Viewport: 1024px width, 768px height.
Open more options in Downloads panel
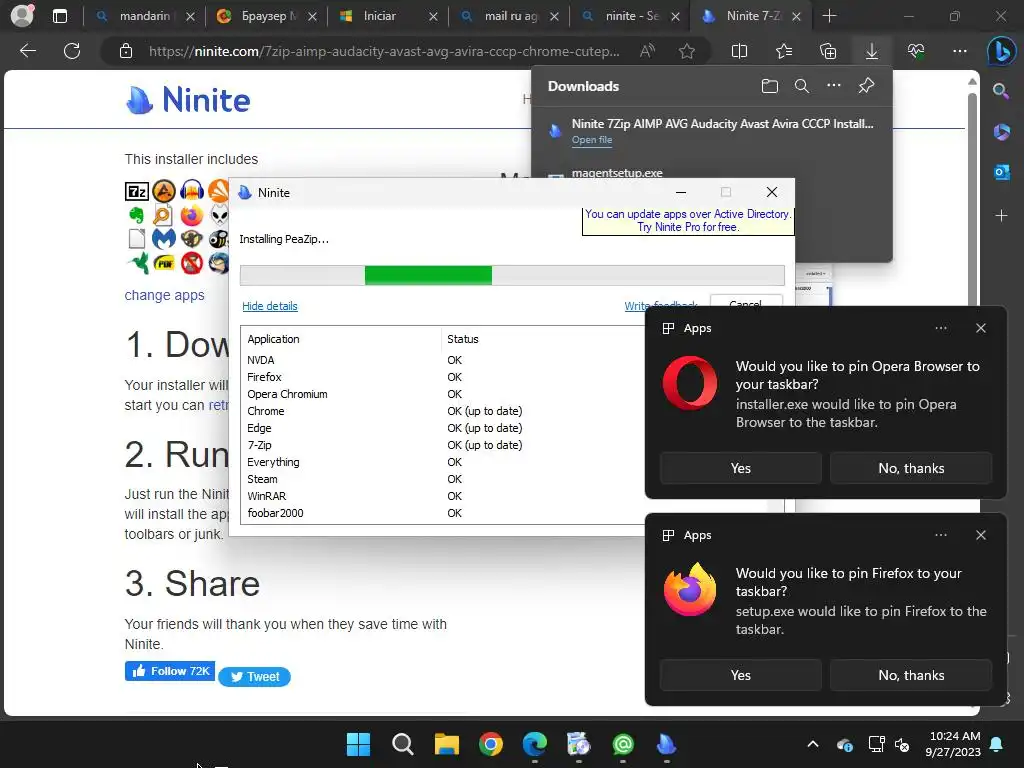tap(834, 86)
